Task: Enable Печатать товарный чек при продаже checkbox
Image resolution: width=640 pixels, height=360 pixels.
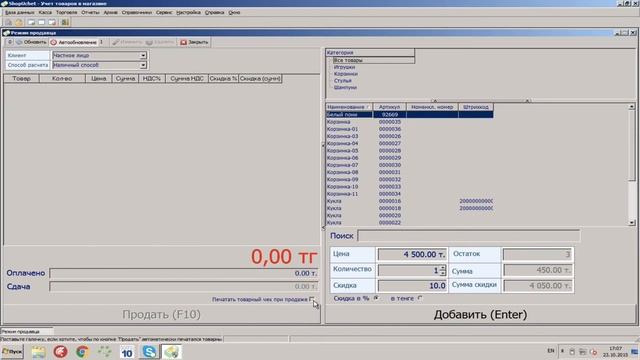Action: [311, 299]
